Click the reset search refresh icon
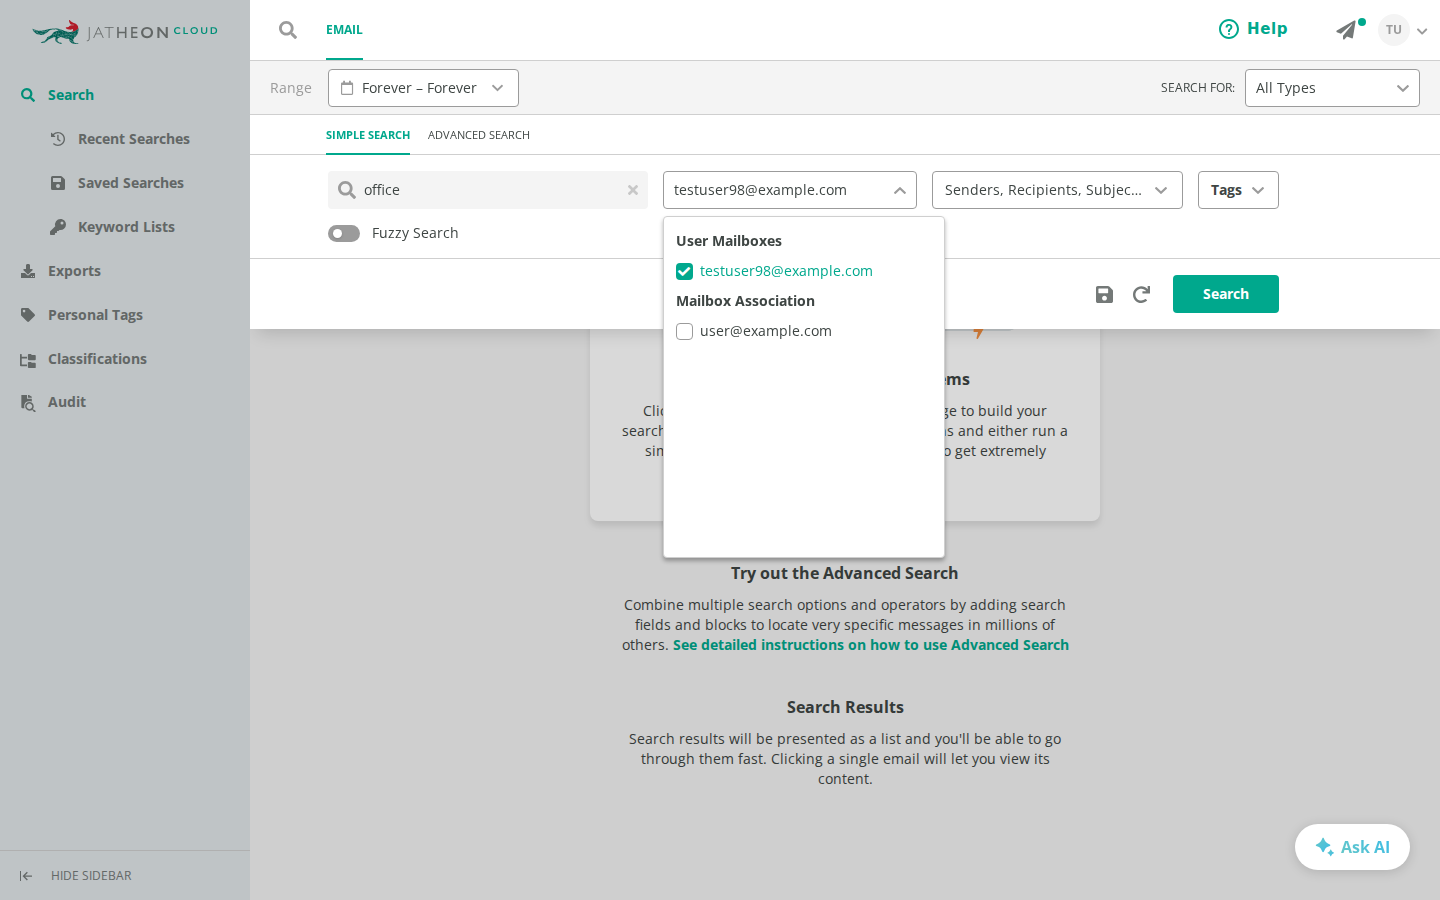Viewport: 1440px width, 900px height. pyautogui.click(x=1141, y=294)
